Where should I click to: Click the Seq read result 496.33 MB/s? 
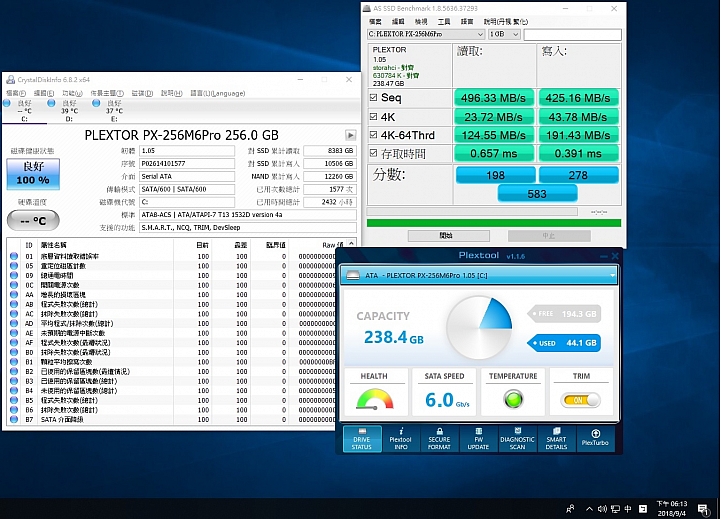click(494, 98)
